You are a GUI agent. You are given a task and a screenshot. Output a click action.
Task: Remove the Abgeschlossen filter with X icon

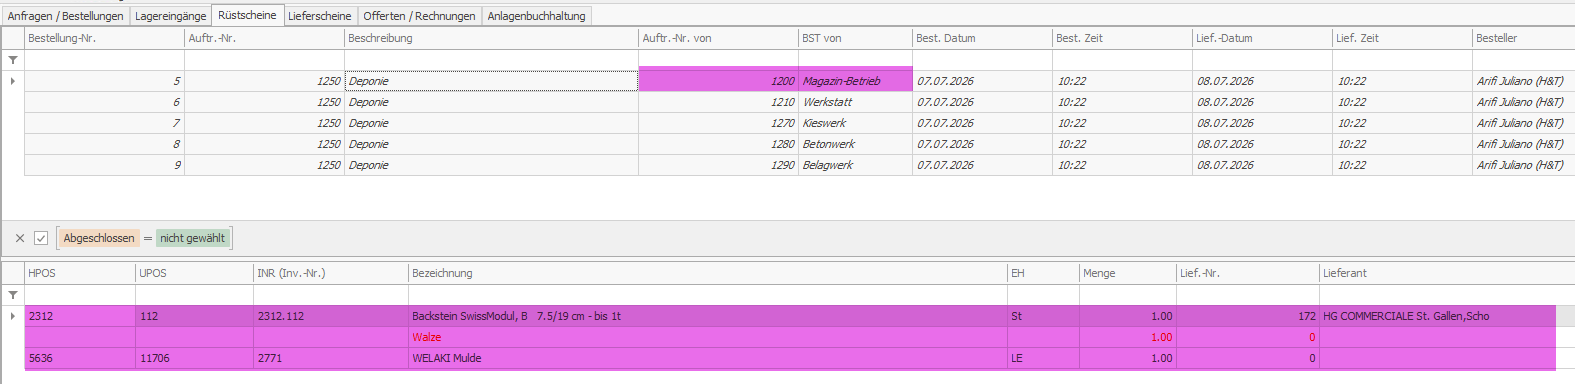point(20,238)
